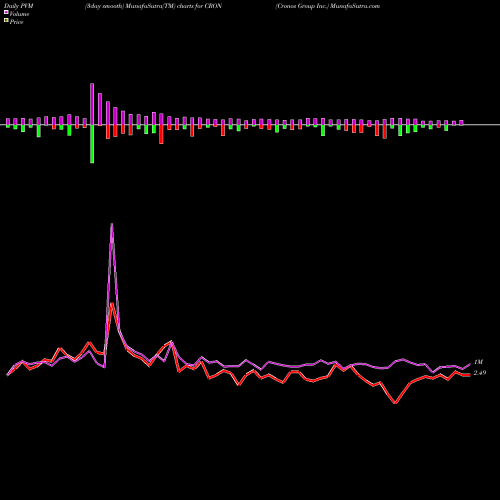Click '(Cronos Group Inc.) MunafaSutra.com' text
Screen dimensions: 500x500
[x=328, y=6]
